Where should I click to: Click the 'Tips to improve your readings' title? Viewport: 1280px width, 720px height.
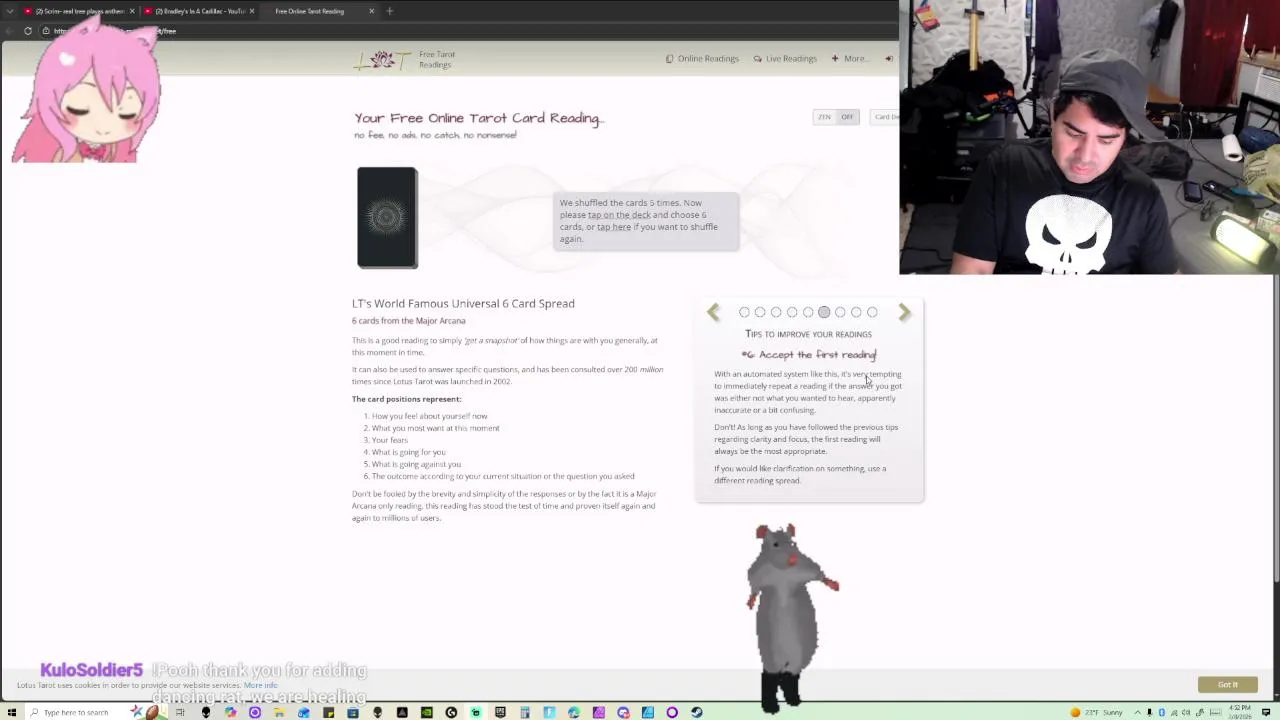point(808,334)
